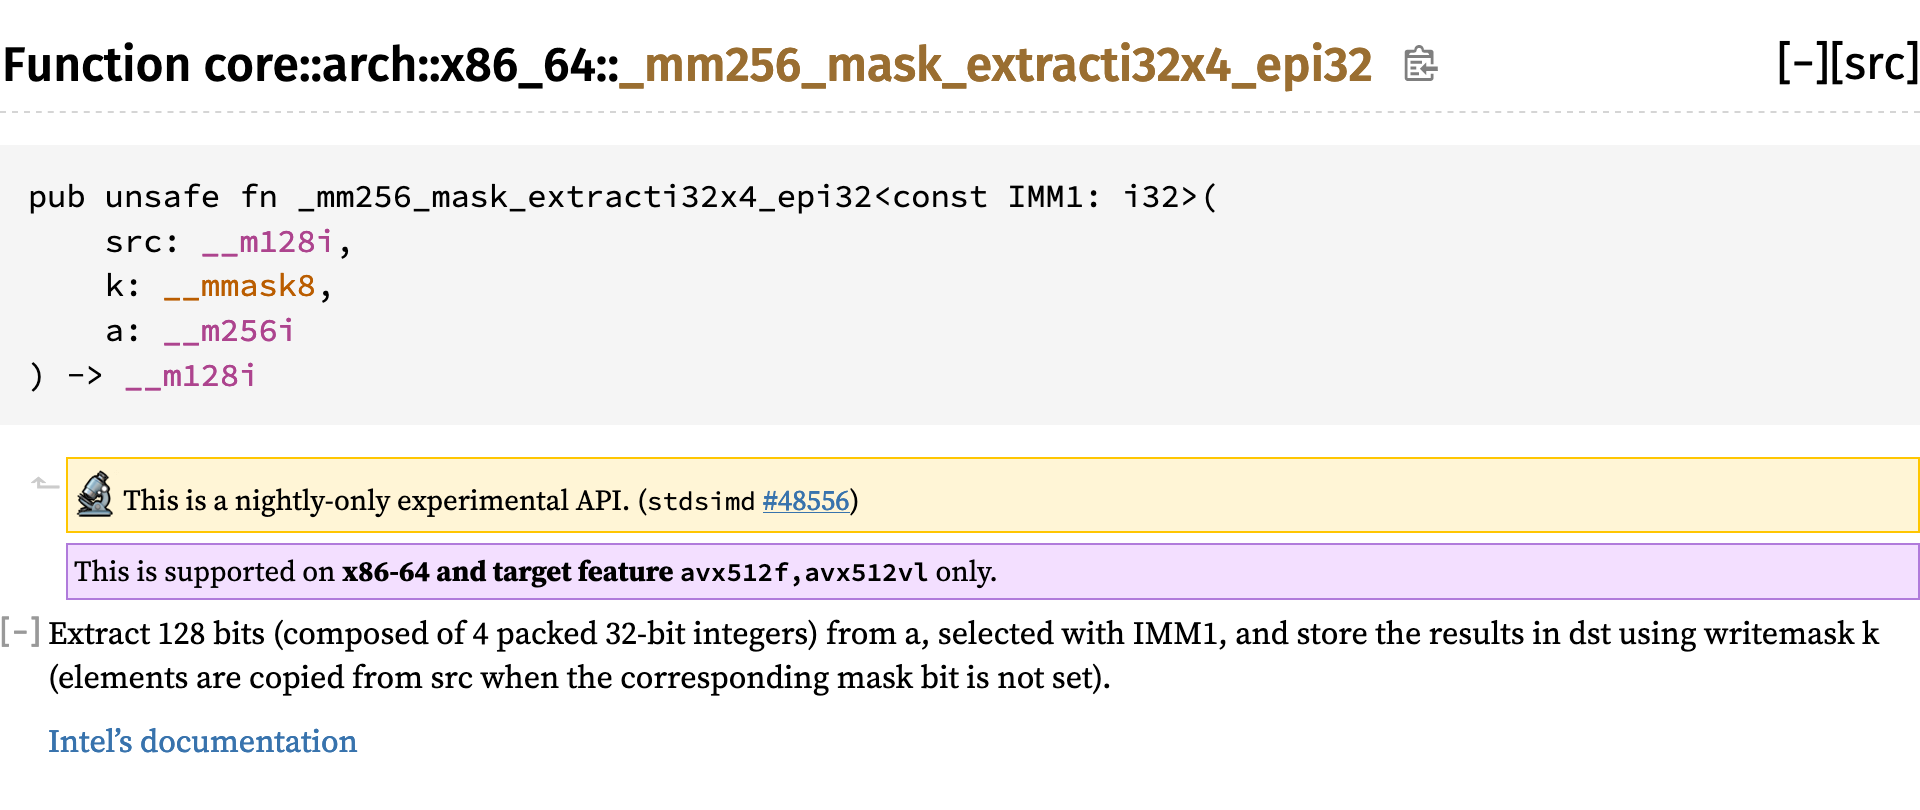
Task: Click the i32 type of IMM1
Action: [x=1160, y=197]
